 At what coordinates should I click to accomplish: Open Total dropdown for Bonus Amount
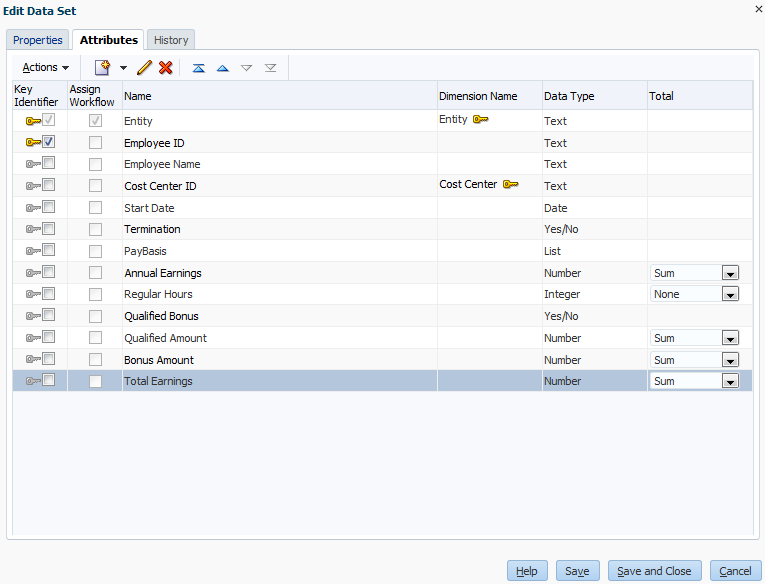click(x=730, y=360)
